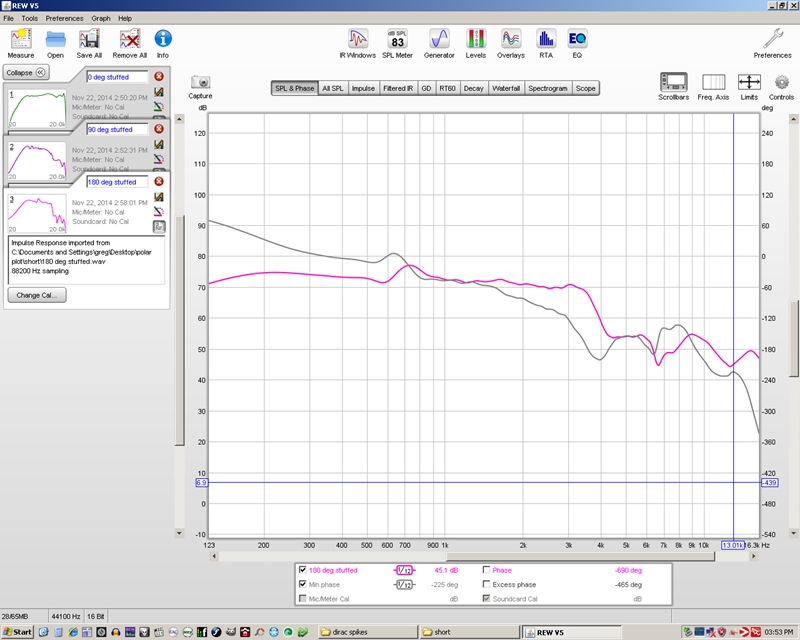This screenshot has height=640, width=800.
Task: Open graph Limits icon
Action: 749,86
